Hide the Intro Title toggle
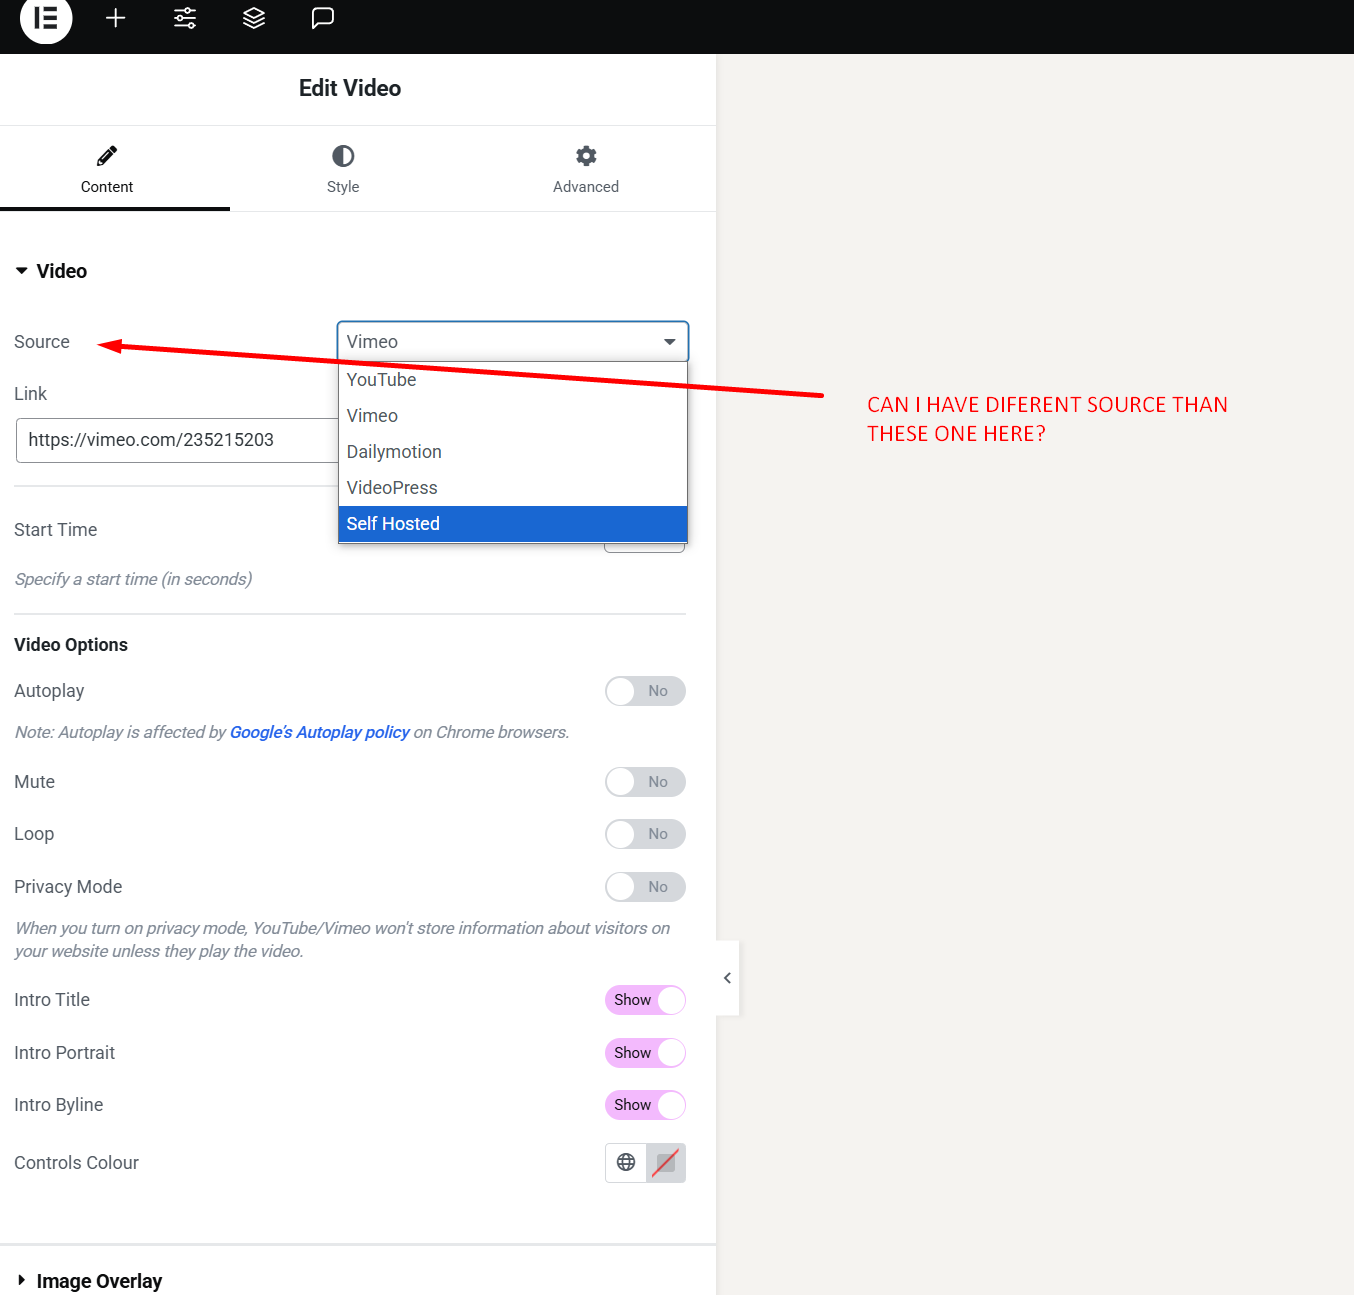 pos(645,1000)
